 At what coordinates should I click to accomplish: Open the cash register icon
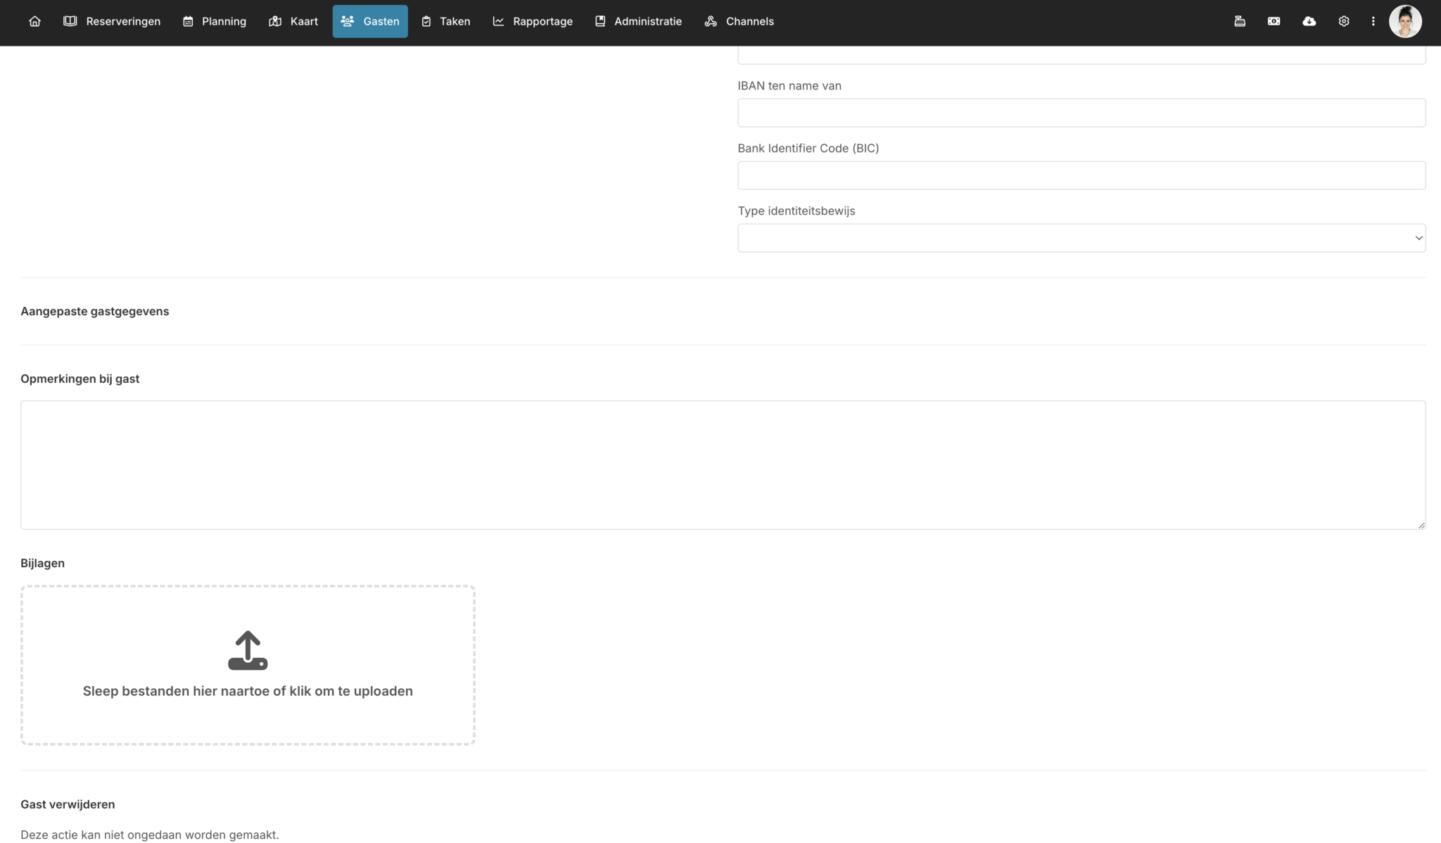tap(1240, 21)
